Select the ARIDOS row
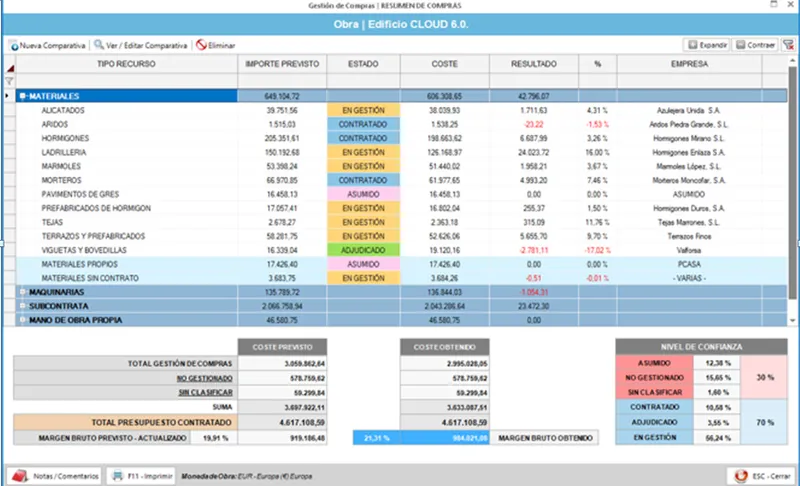The image size is (800, 486). (401, 124)
